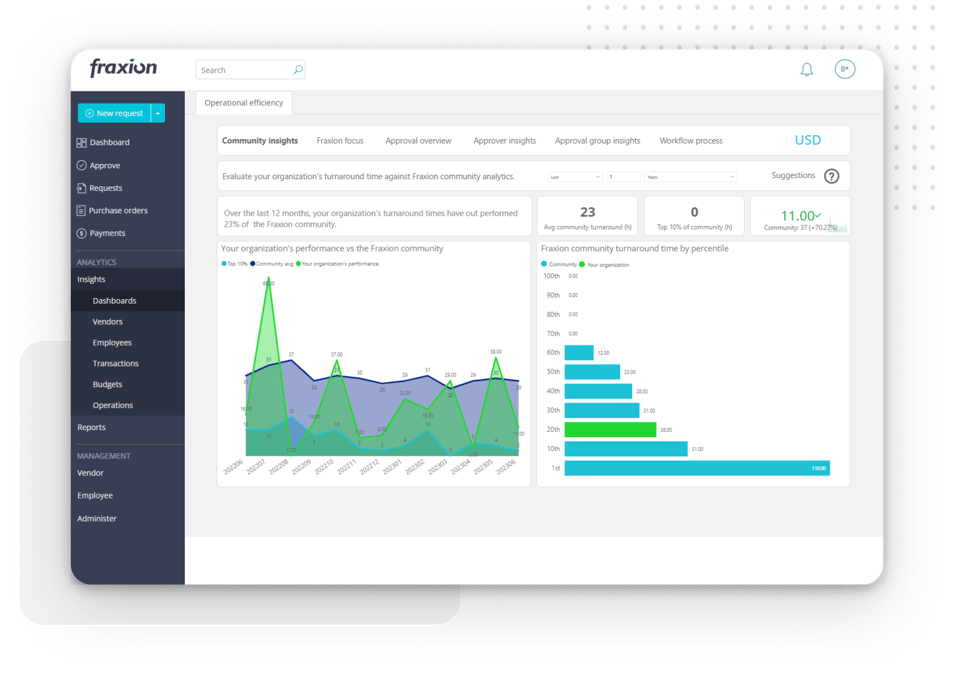Expand the New request dropdown arrow
The image size is (953, 675).
157,113
